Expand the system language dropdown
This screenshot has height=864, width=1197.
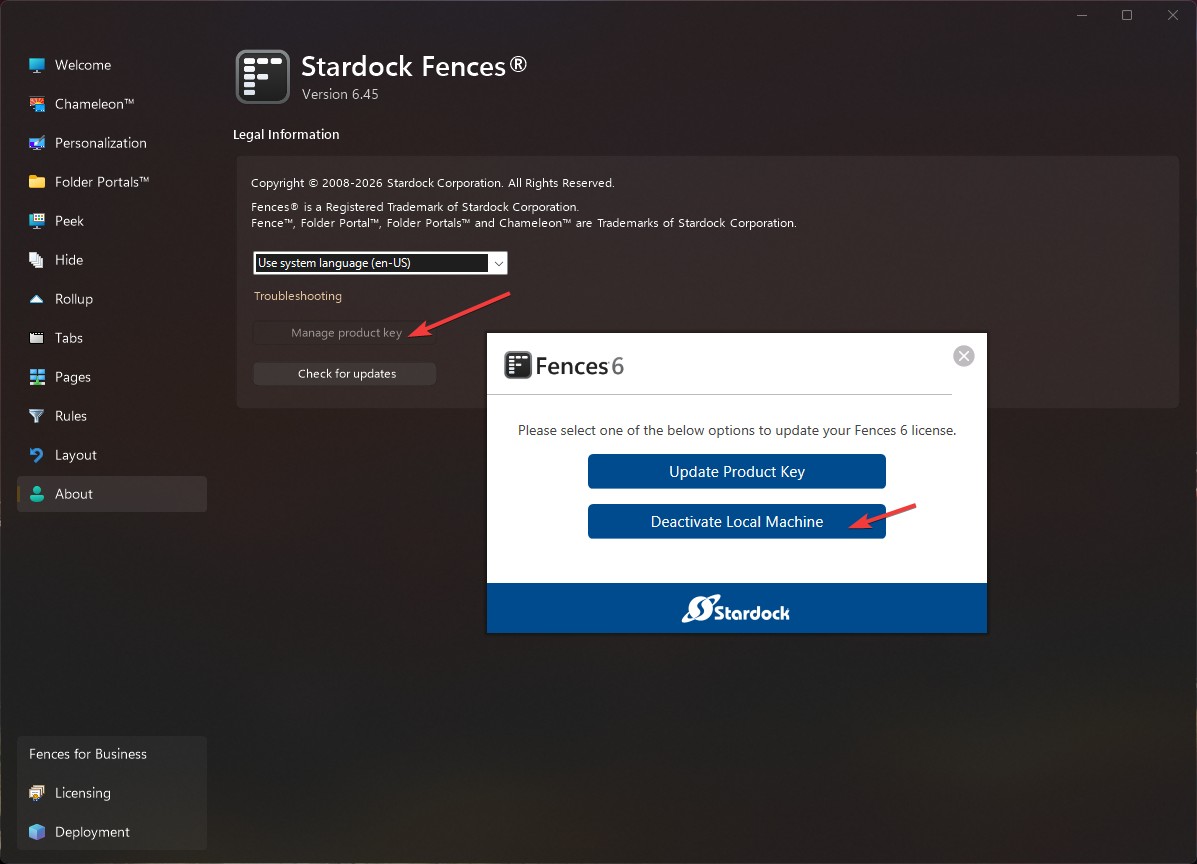(x=380, y=263)
